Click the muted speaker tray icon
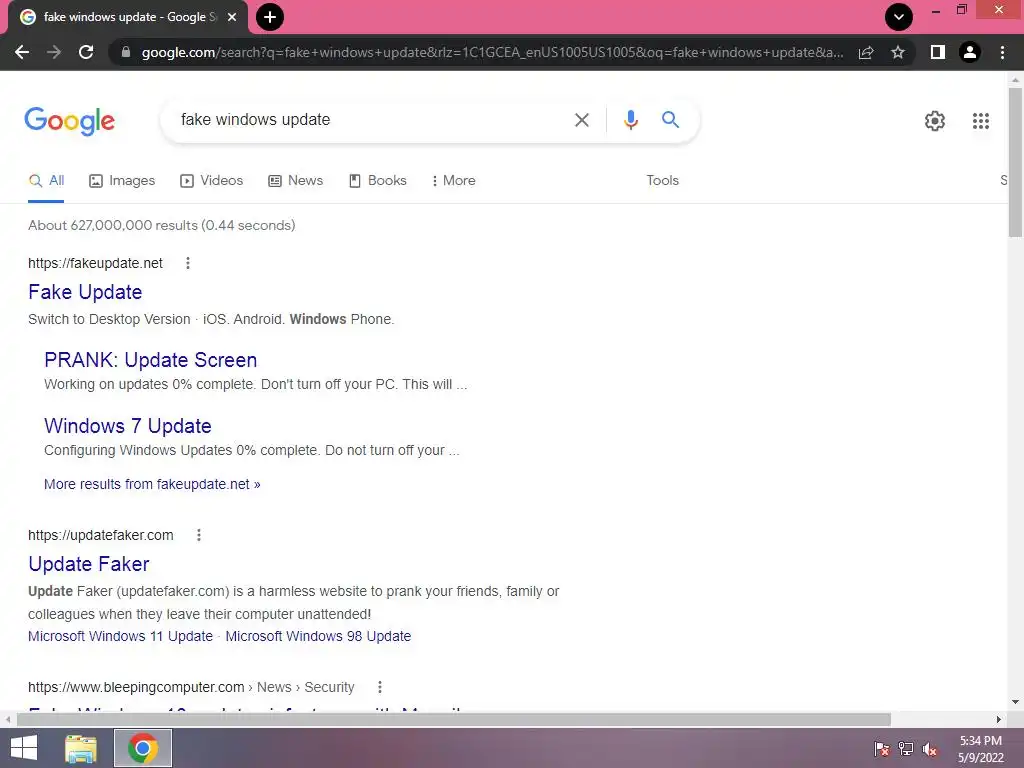 [x=930, y=749]
